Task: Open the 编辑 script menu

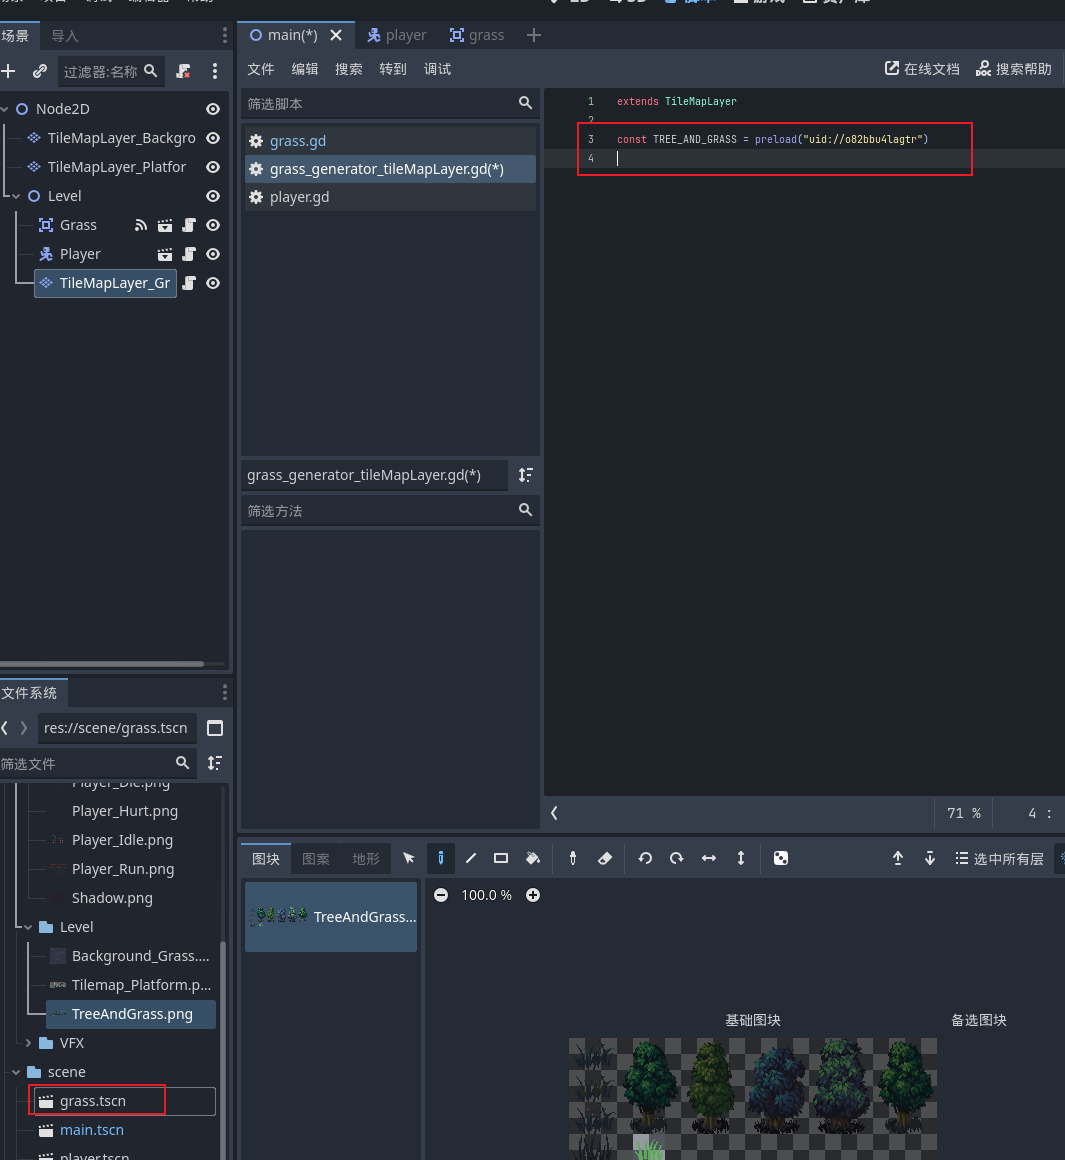Action: pos(305,69)
